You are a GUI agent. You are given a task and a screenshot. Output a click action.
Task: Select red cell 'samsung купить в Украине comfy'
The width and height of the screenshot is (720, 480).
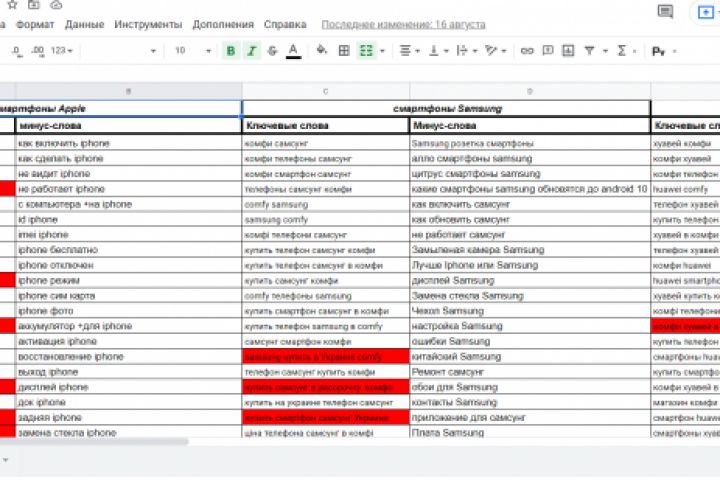click(x=326, y=356)
